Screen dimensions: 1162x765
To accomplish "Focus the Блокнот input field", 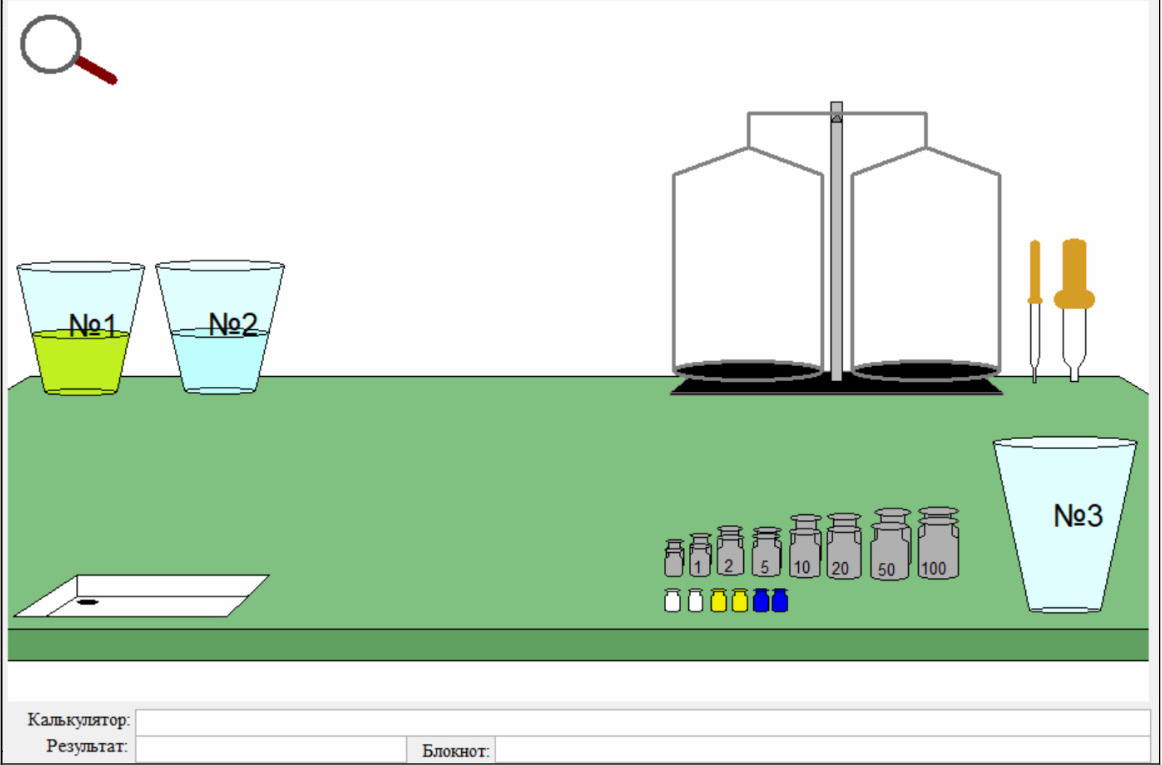I will 823,749.
